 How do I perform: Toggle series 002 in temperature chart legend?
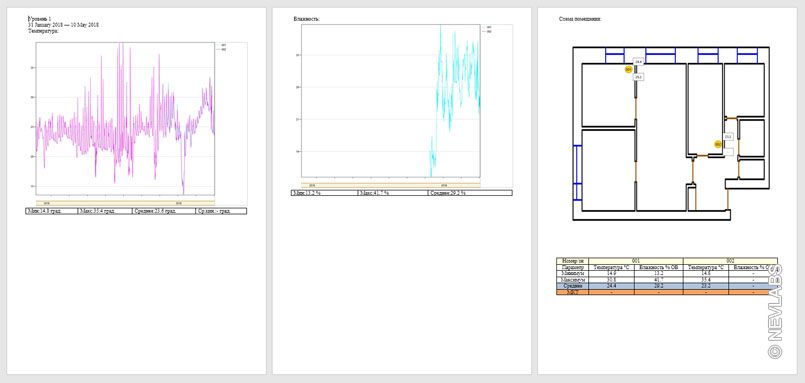pos(222,49)
